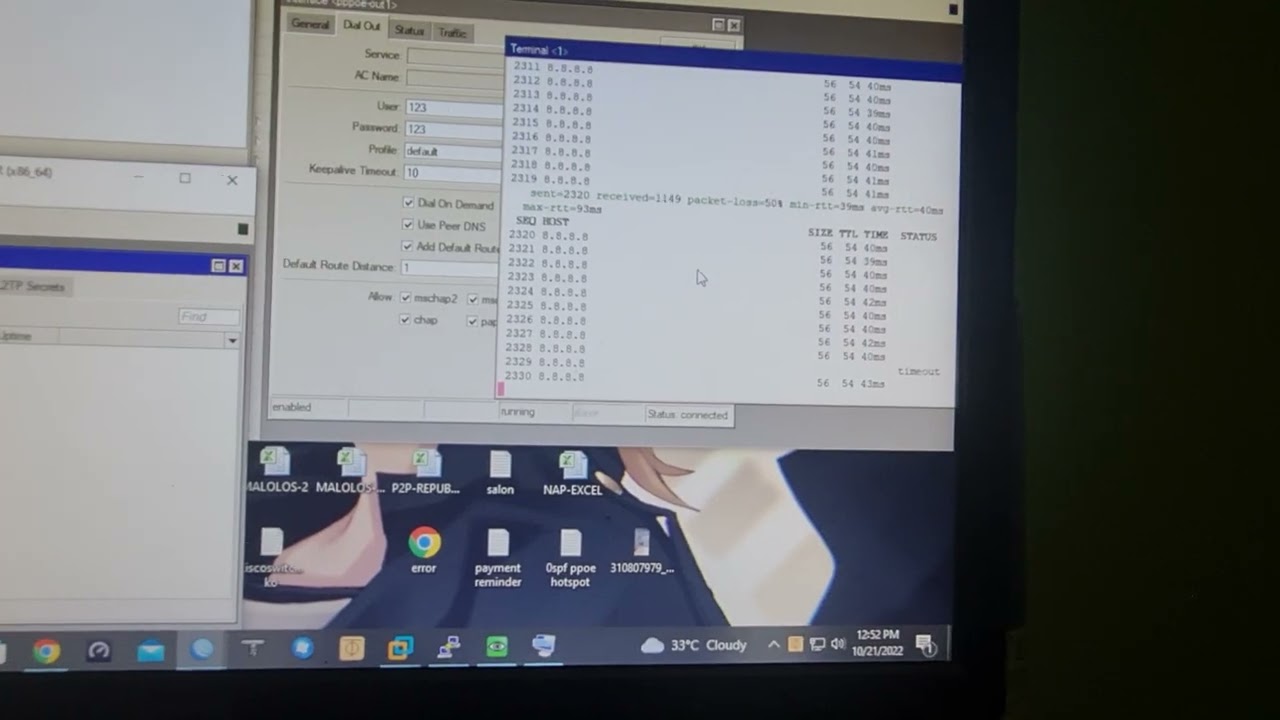Open the P2P-REPUB Excel file on desktop
Viewport: 1280px width, 720px height.
pyautogui.click(x=424, y=471)
